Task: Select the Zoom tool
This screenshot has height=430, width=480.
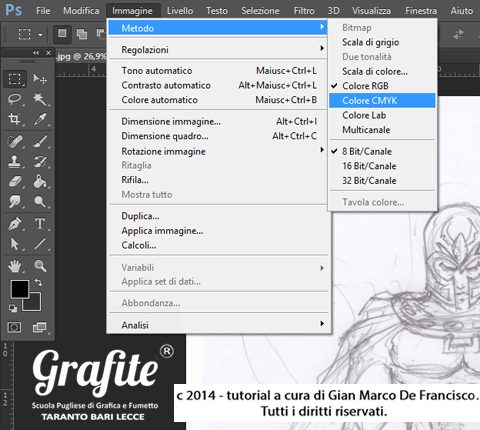Action: tap(40, 266)
